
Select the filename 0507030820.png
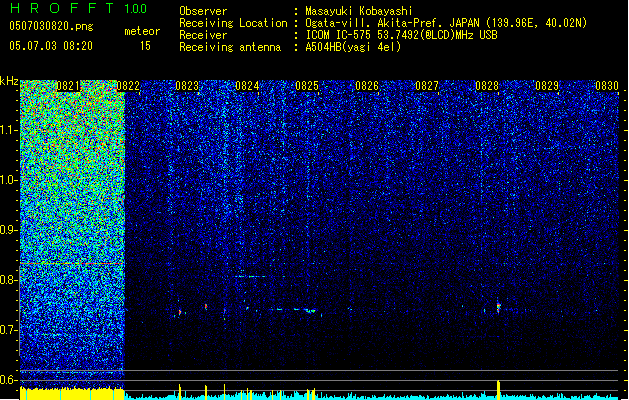point(51,26)
